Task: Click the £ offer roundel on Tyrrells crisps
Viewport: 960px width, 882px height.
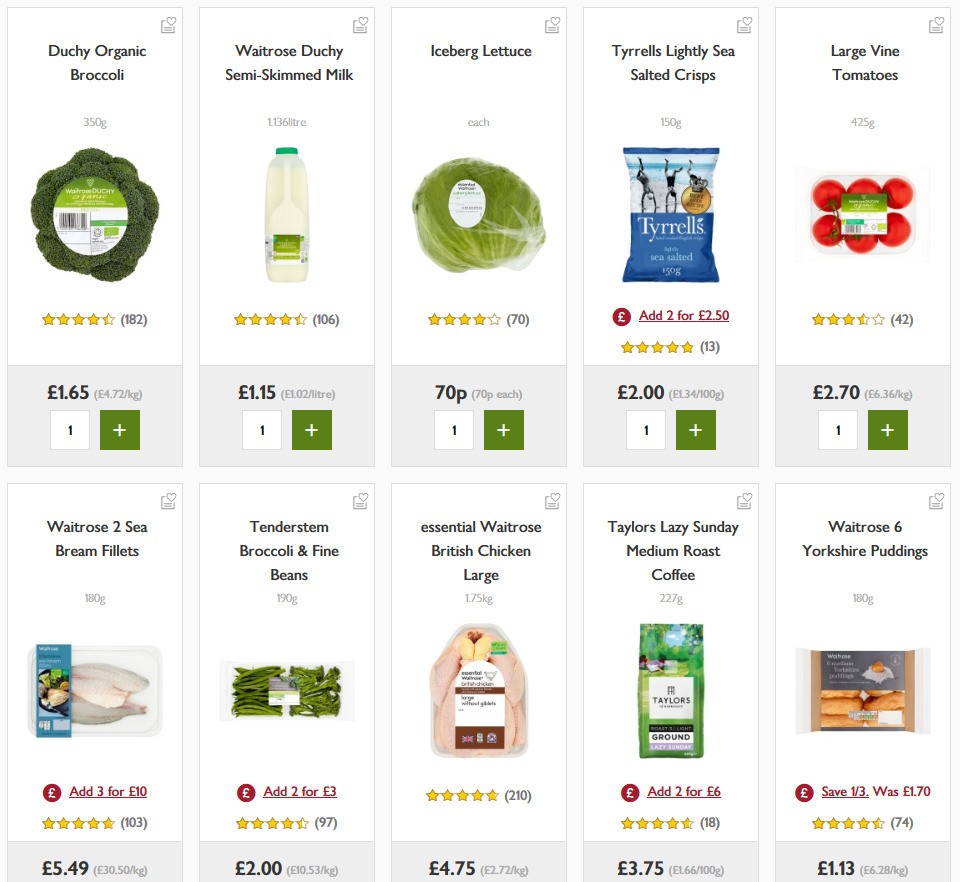Action: (x=620, y=316)
